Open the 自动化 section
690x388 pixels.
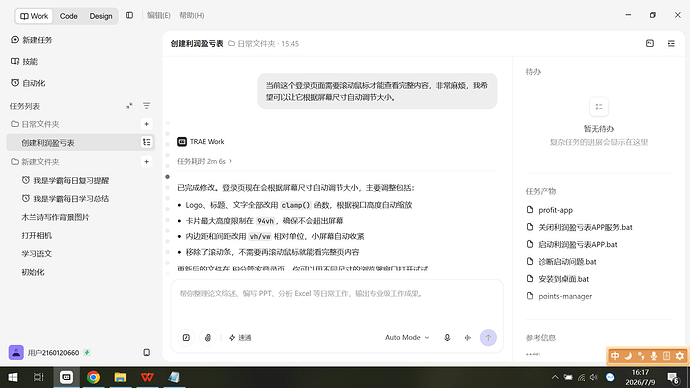pos(28,83)
